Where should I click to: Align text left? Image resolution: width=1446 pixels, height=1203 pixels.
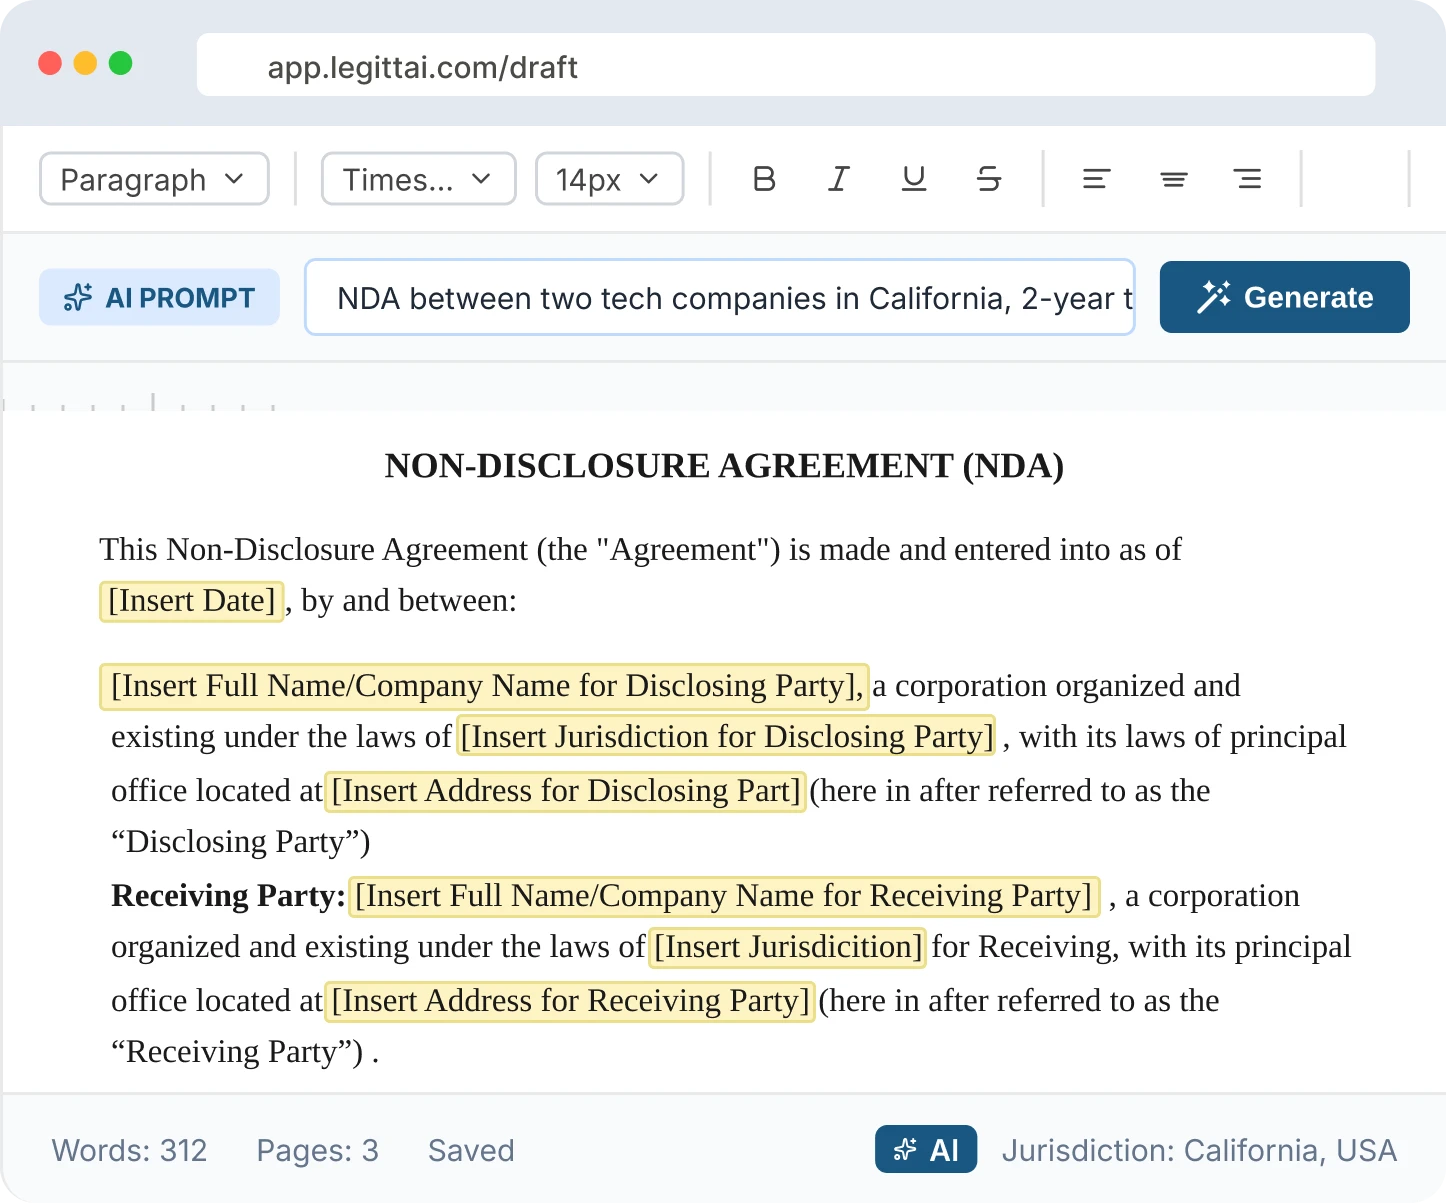1097,179
